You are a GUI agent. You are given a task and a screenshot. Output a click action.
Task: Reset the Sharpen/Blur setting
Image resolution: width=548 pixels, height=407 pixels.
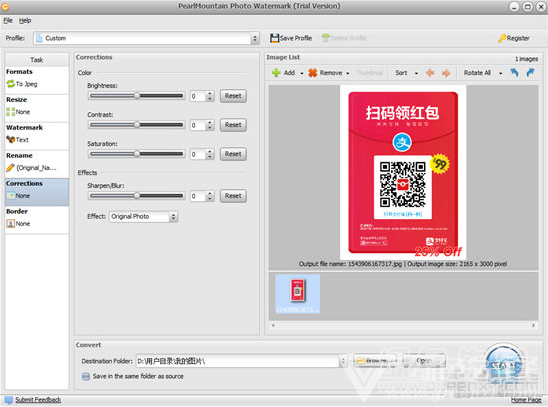click(233, 196)
